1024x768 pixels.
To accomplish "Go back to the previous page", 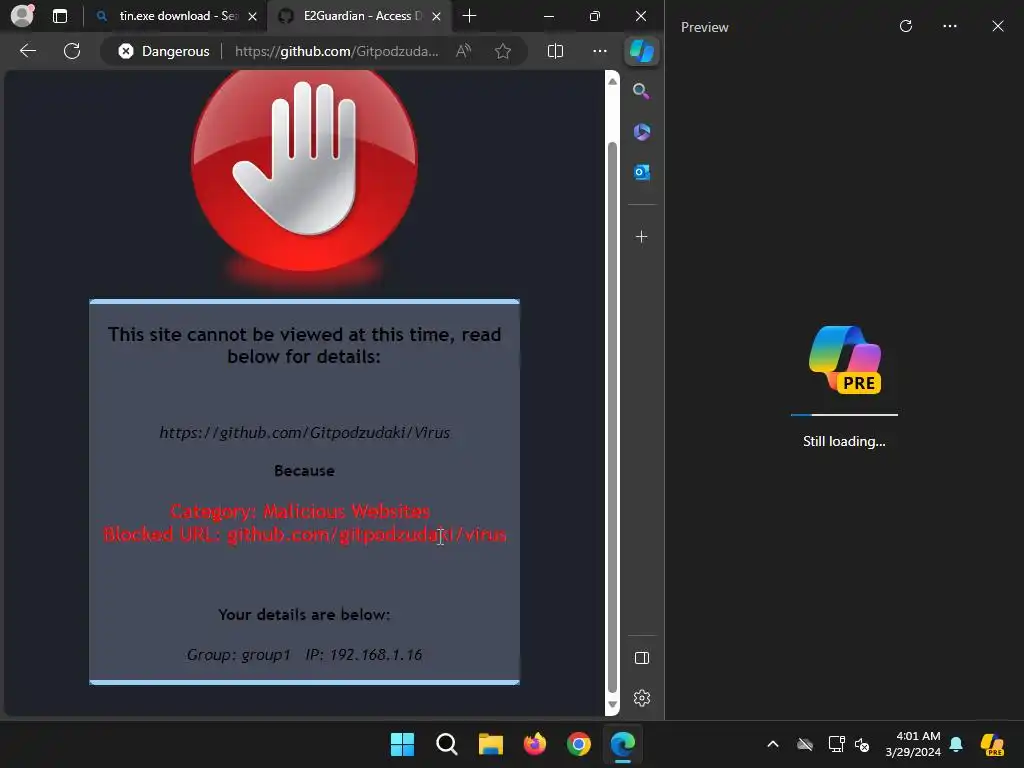I will [28, 51].
